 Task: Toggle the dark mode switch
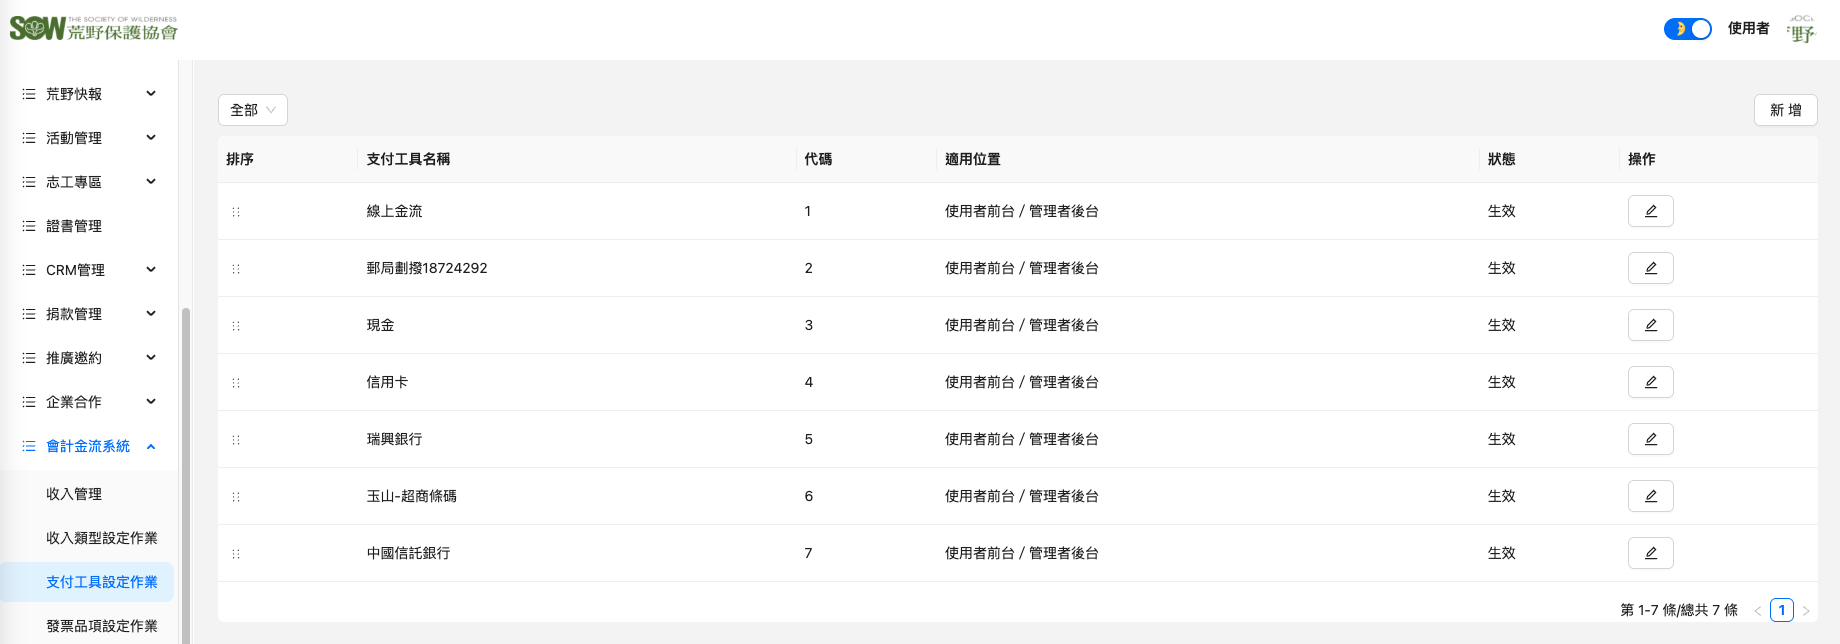tap(1687, 29)
